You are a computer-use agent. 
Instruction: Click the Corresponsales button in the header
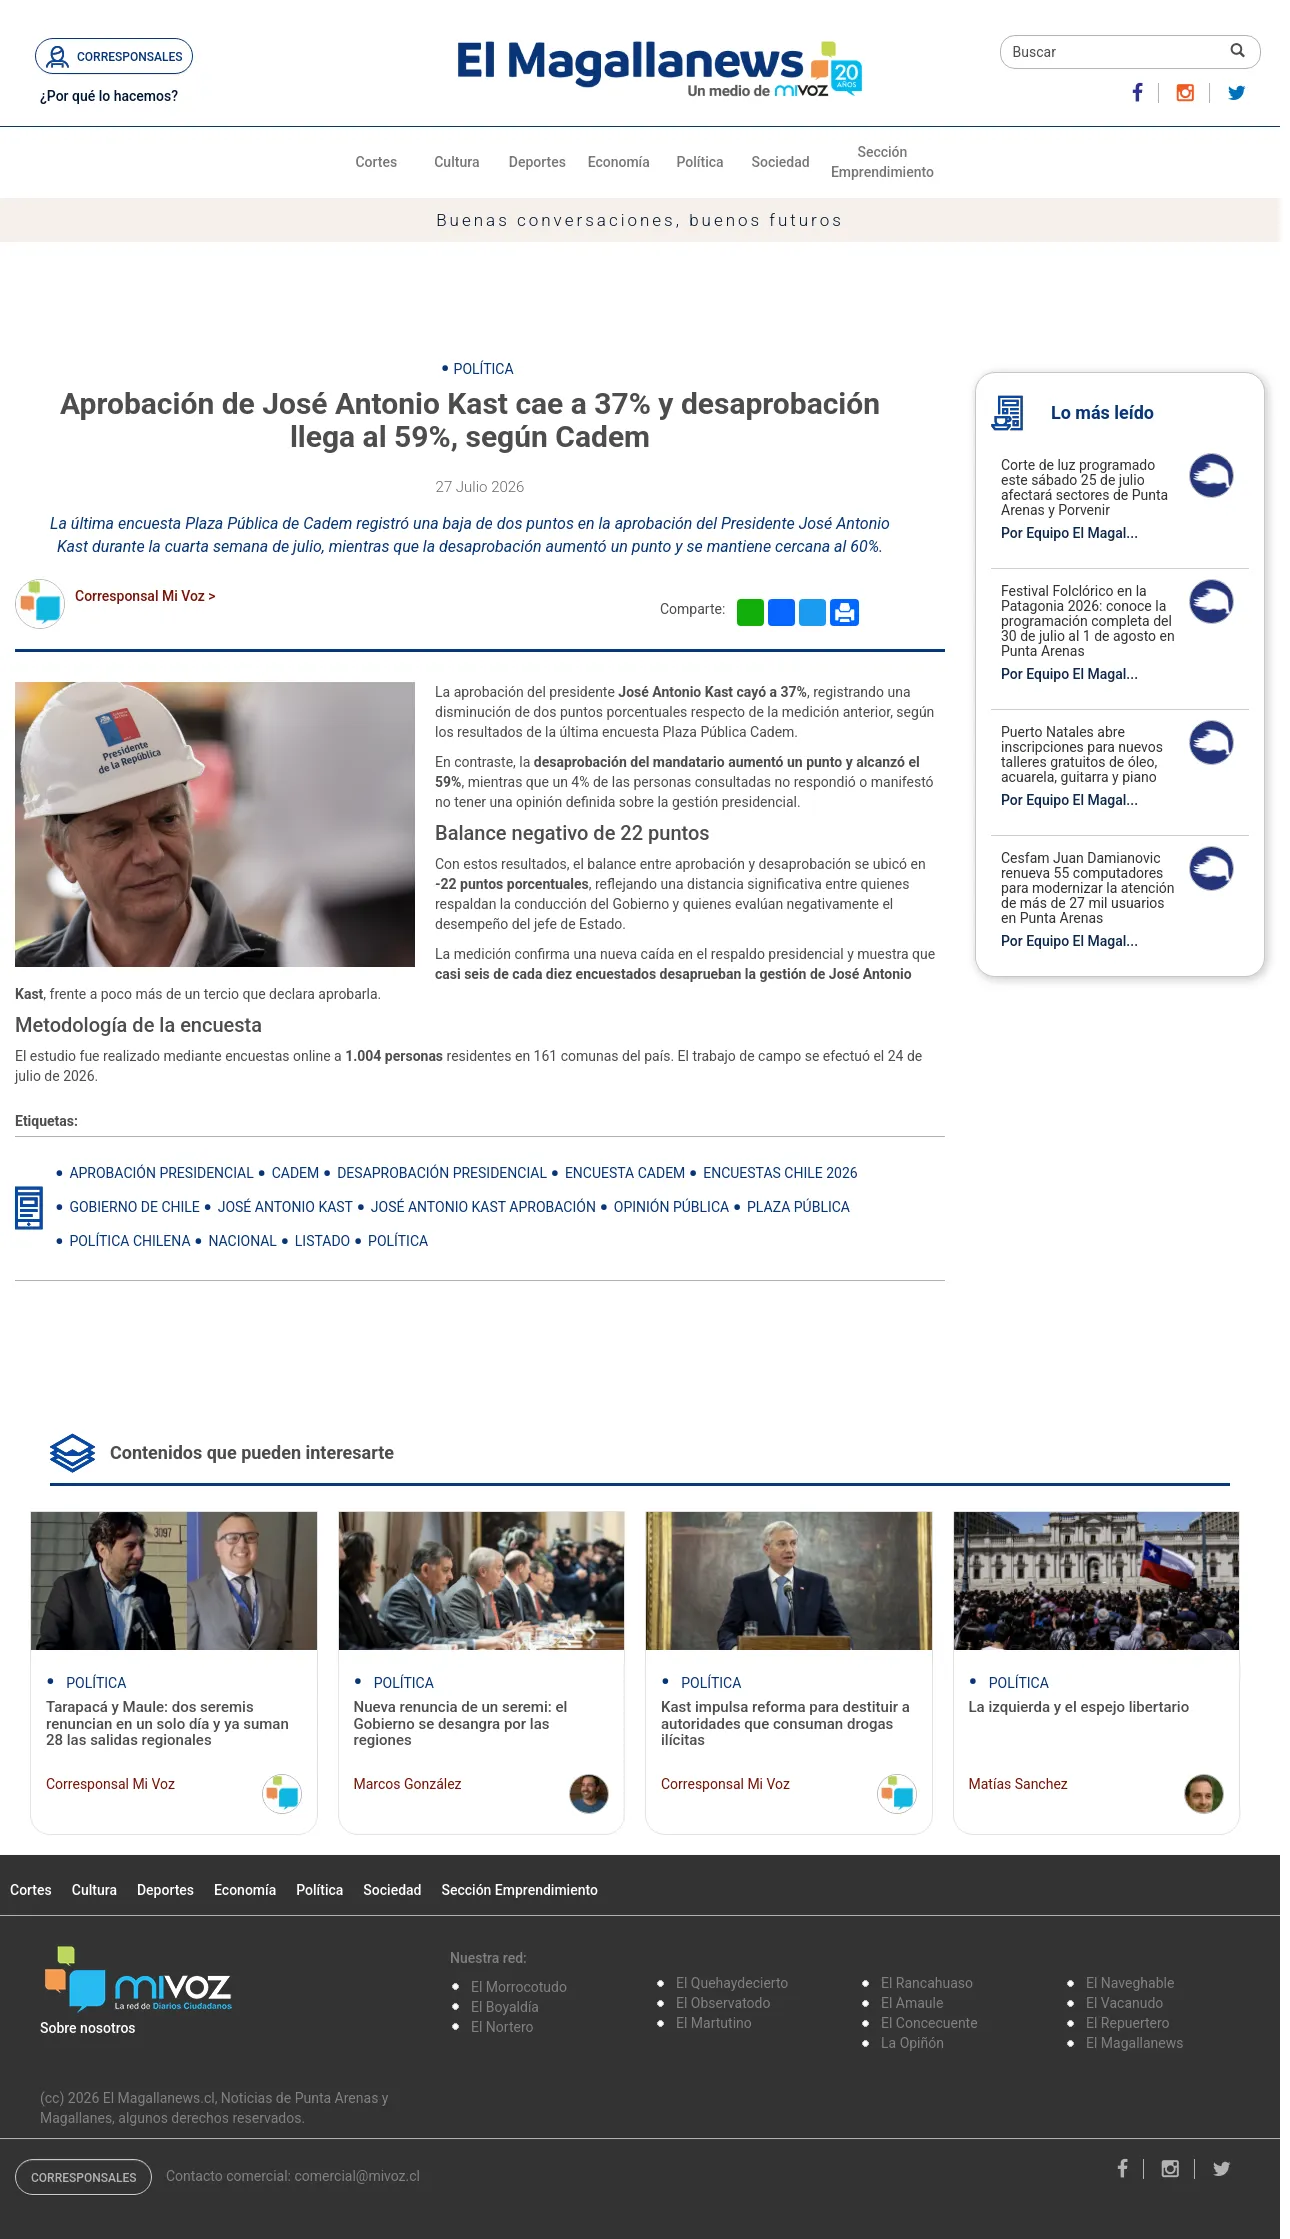tap(114, 56)
